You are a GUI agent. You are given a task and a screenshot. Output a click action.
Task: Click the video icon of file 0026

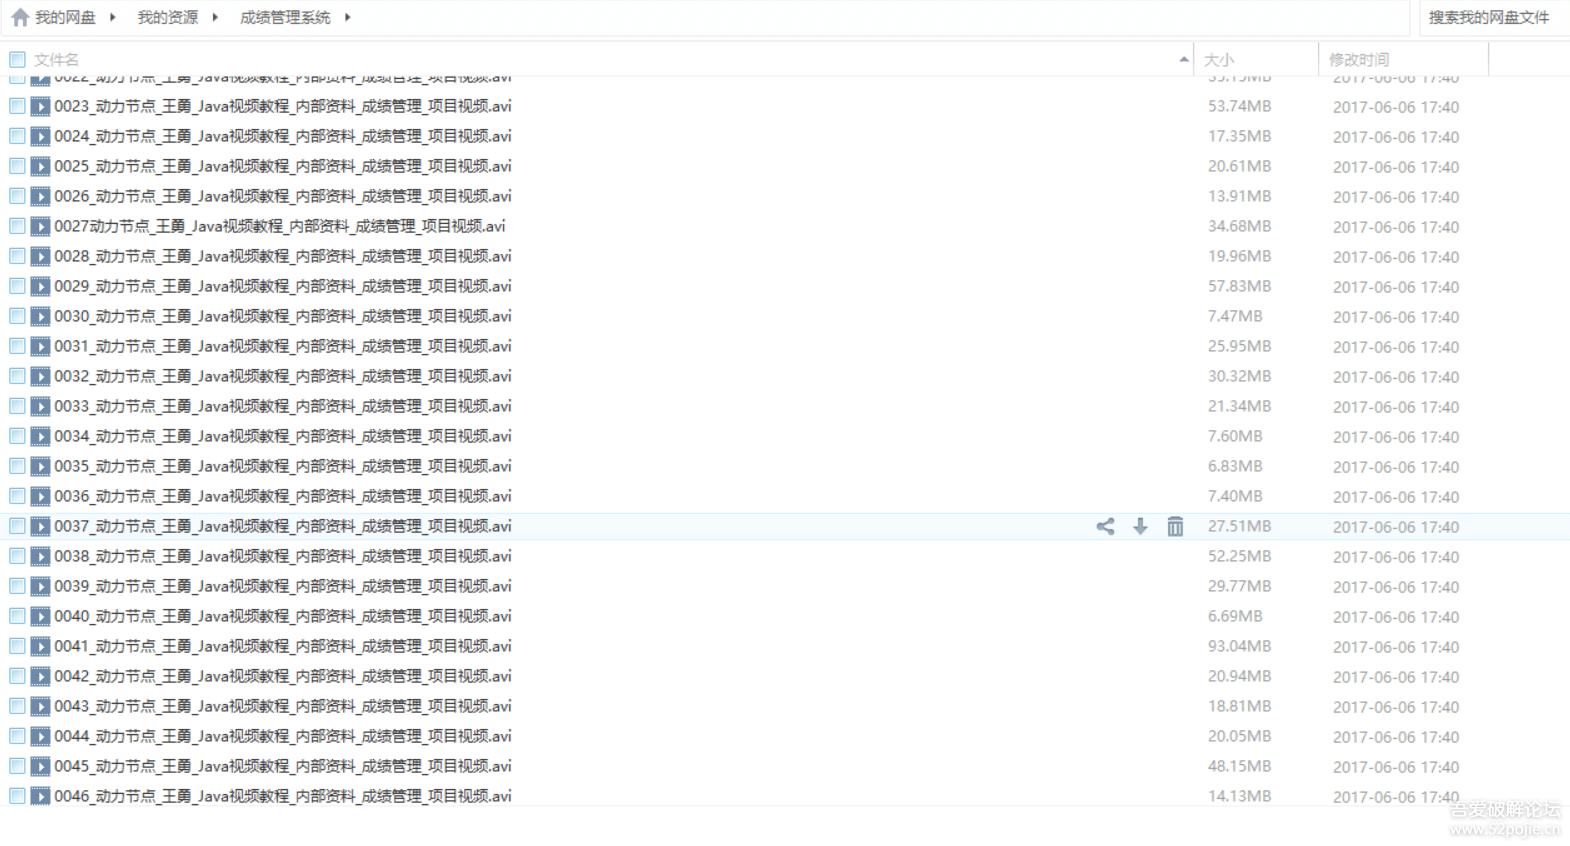pyautogui.click(x=40, y=196)
